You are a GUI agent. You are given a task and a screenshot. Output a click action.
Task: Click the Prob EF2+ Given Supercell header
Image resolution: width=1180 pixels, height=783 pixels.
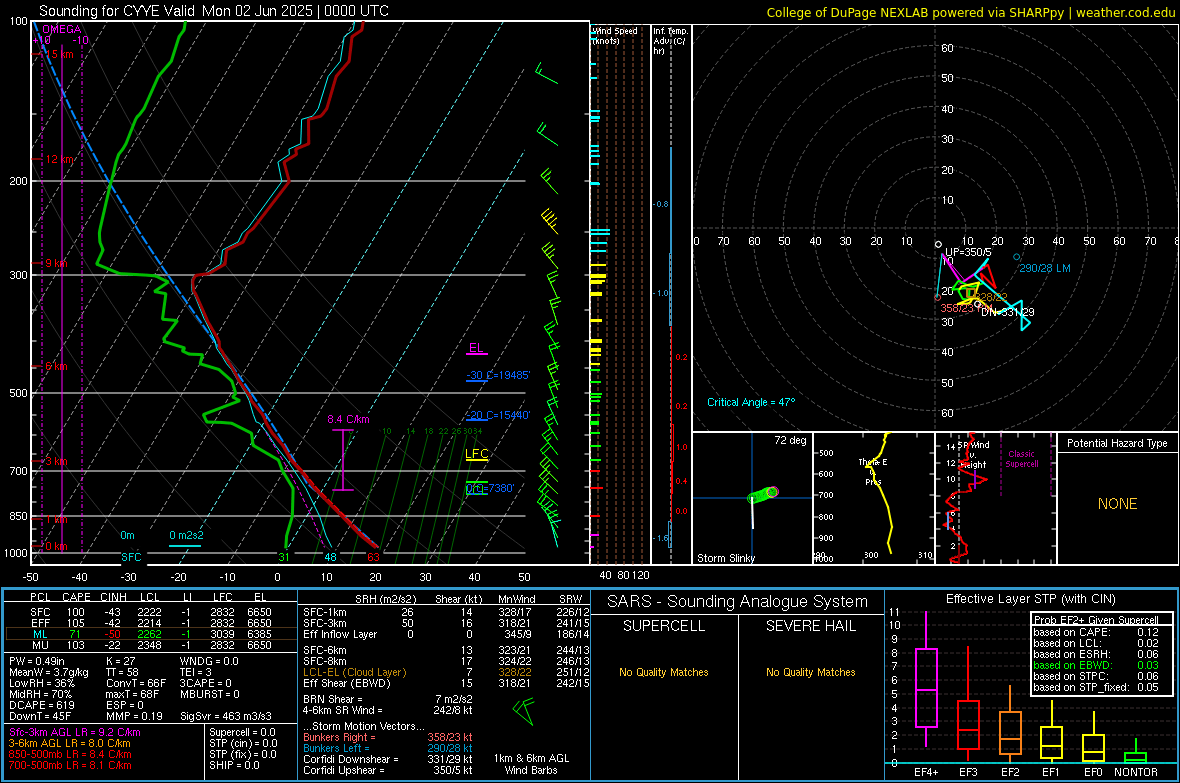pyautogui.click(x=1096, y=620)
